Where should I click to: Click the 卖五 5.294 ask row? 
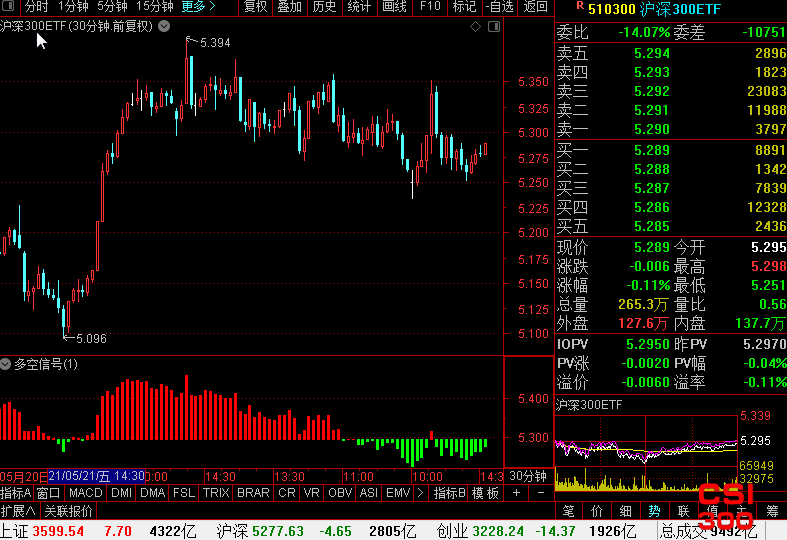(671, 53)
